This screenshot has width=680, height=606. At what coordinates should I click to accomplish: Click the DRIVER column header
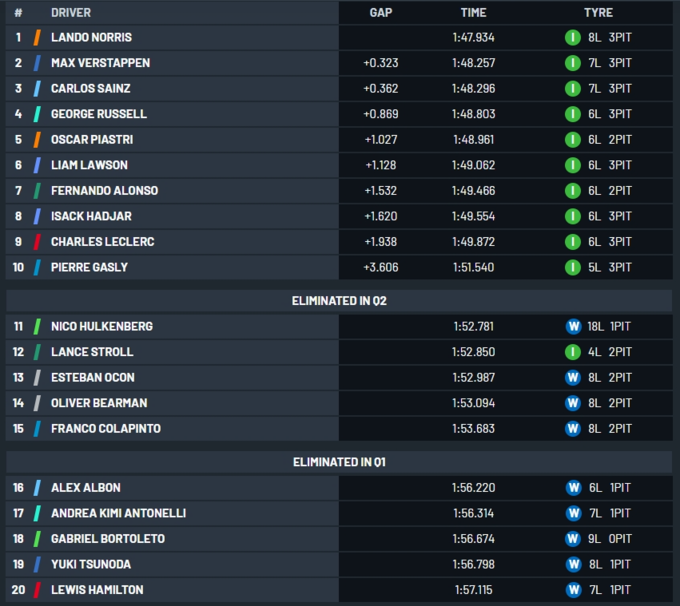[x=71, y=13]
